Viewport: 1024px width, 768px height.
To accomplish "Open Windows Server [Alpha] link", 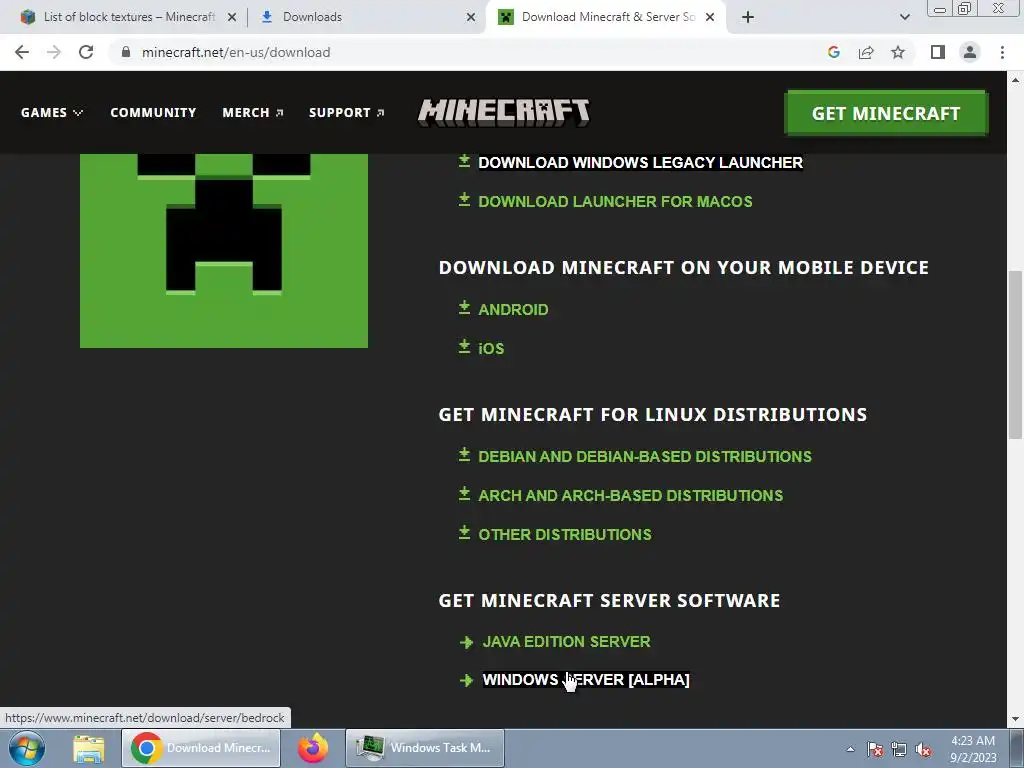I will pyautogui.click(x=586, y=680).
